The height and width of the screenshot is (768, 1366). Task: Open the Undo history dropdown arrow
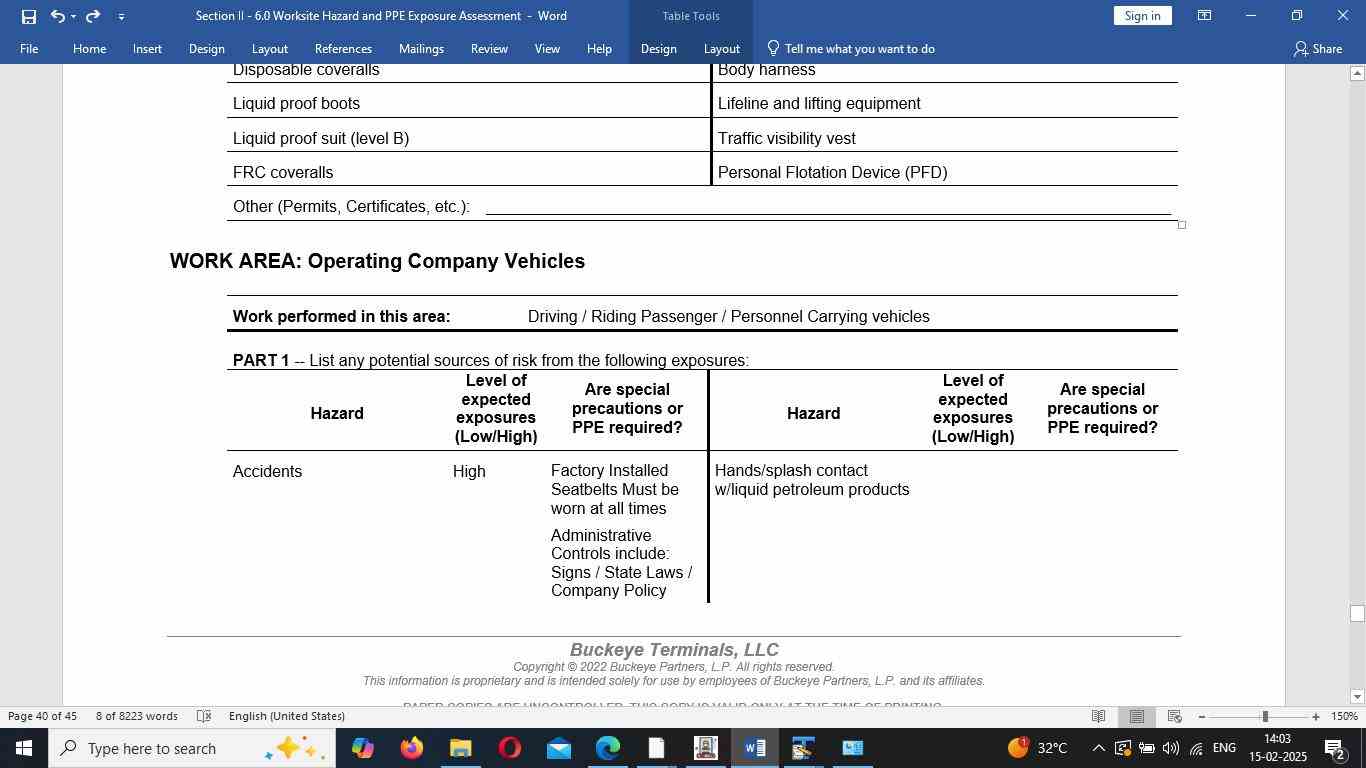point(73,16)
